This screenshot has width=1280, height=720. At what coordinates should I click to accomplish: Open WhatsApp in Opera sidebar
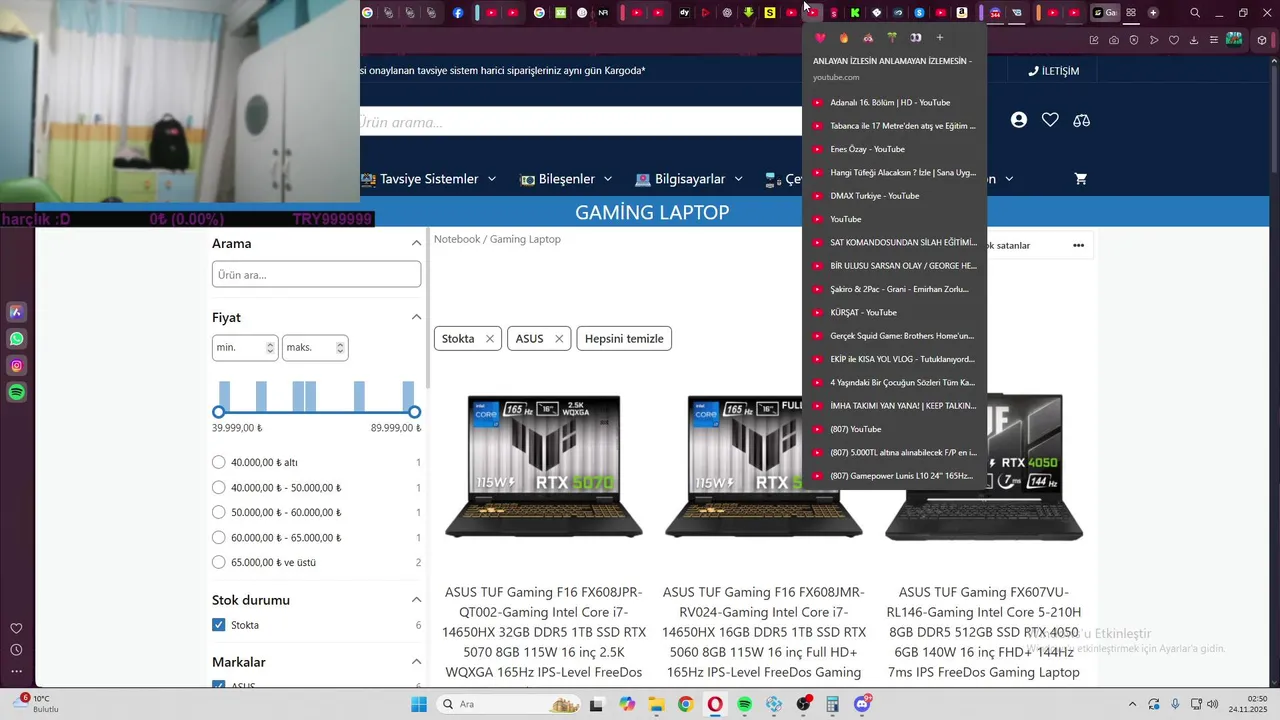(17, 339)
